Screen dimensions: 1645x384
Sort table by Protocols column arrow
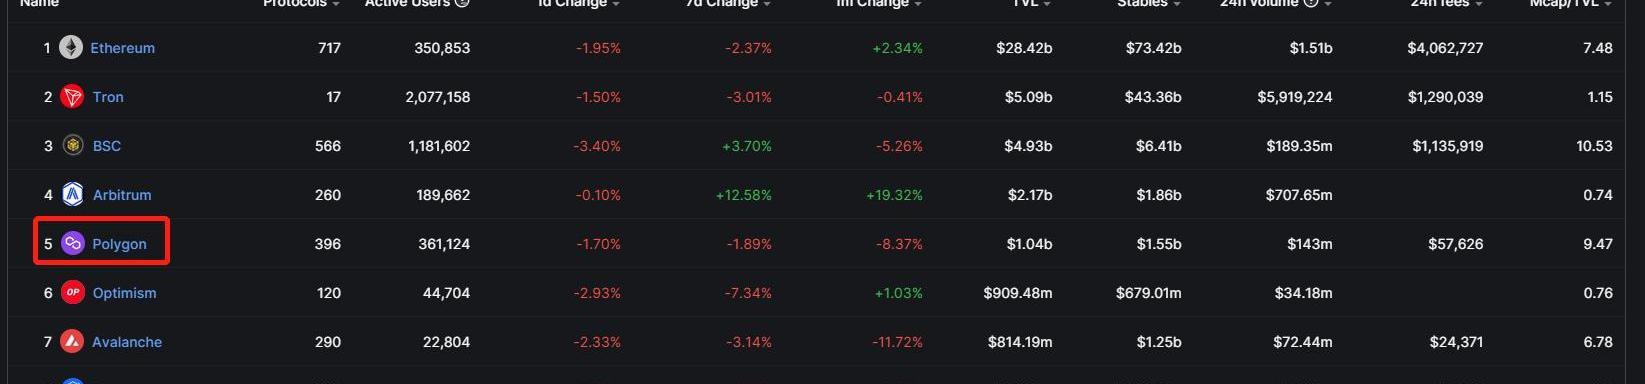tap(336, 4)
